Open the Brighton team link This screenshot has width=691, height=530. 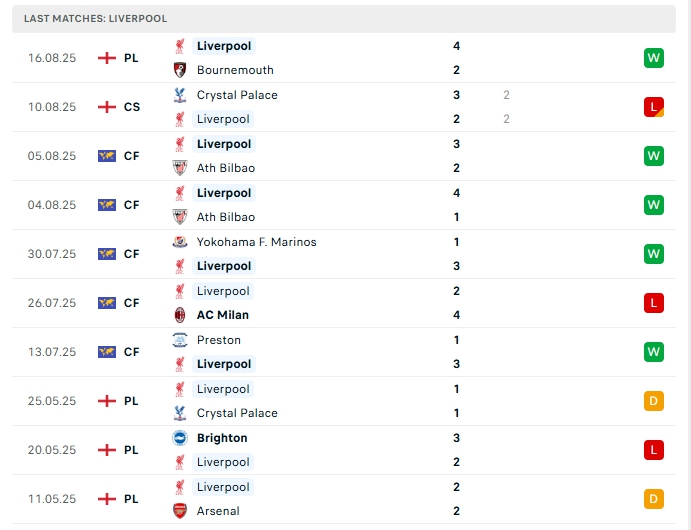pos(222,438)
